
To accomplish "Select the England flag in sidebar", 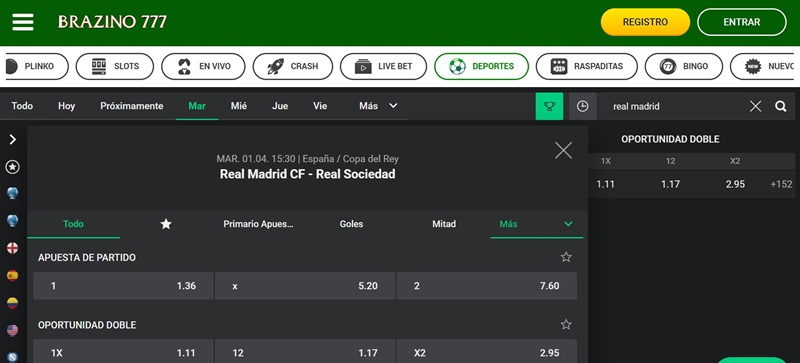I will (12, 248).
